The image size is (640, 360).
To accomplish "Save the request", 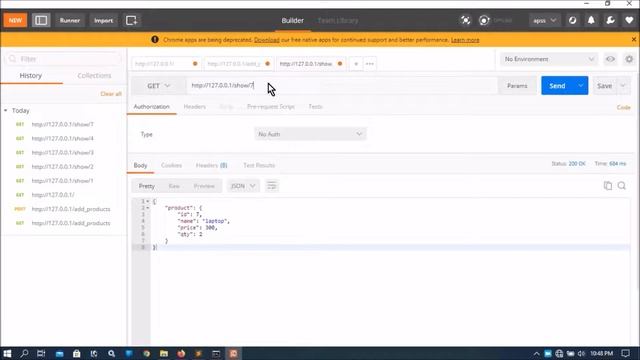I will [x=604, y=86].
